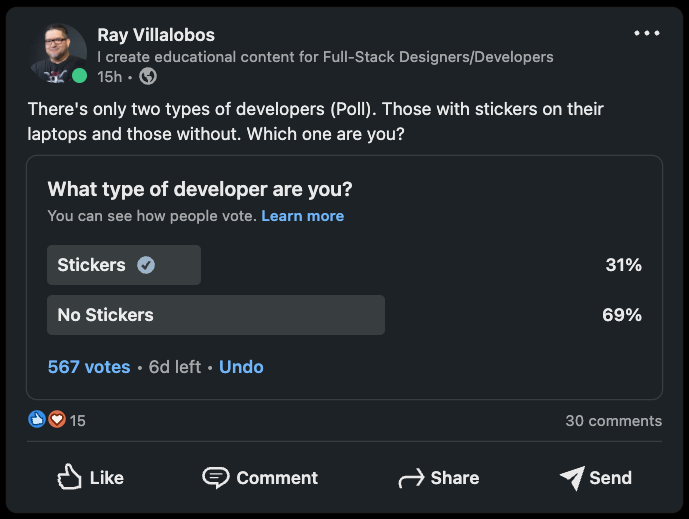The image size is (689, 519).
Task: Like the post with thumbs-up button
Action: pos(91,477)
